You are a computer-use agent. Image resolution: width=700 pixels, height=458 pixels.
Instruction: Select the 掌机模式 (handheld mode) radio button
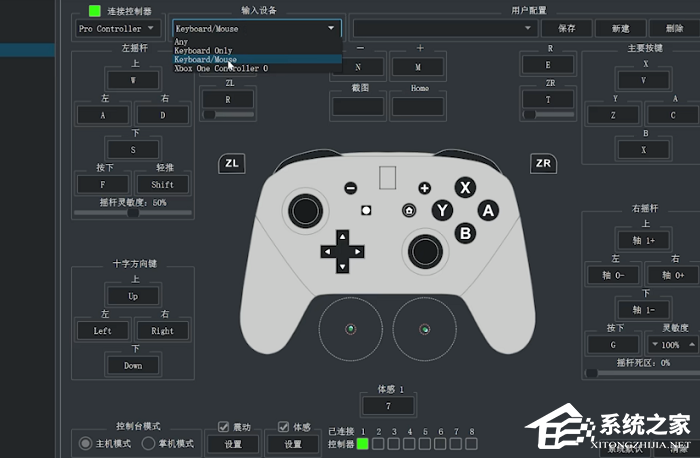148,443
